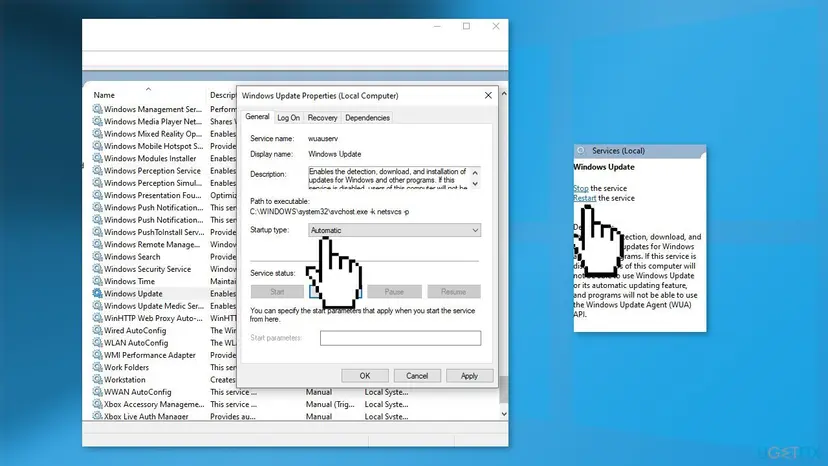
Task: Click the Windows Media Player Network gear icon
Action: pyautogui.click(x=97, y=121)
